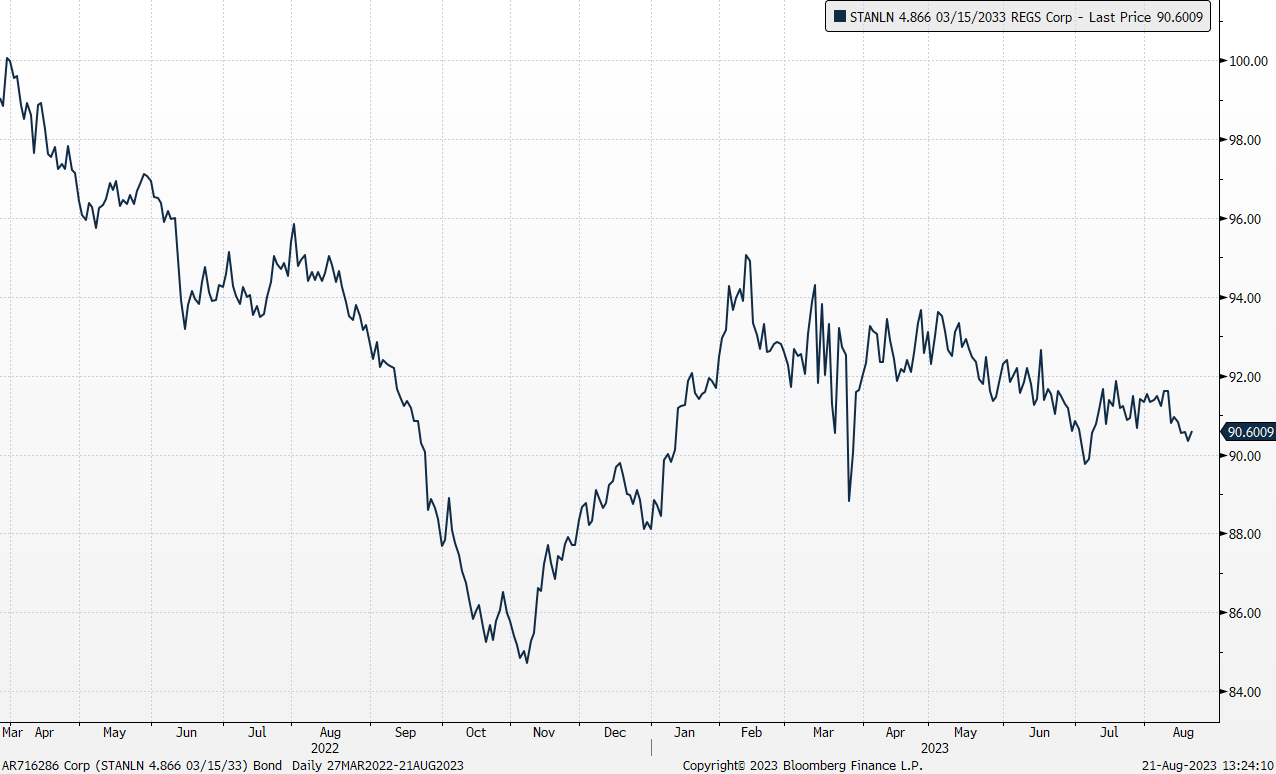Click the Sep x-axis label

click(x=405, y=733)
